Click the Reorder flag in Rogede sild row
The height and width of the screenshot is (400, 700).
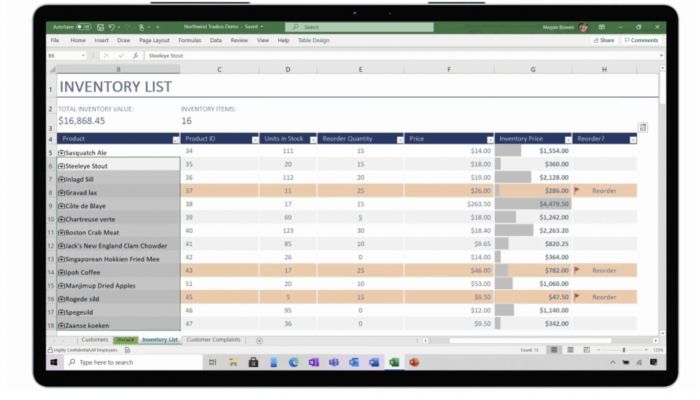(577, 297)
